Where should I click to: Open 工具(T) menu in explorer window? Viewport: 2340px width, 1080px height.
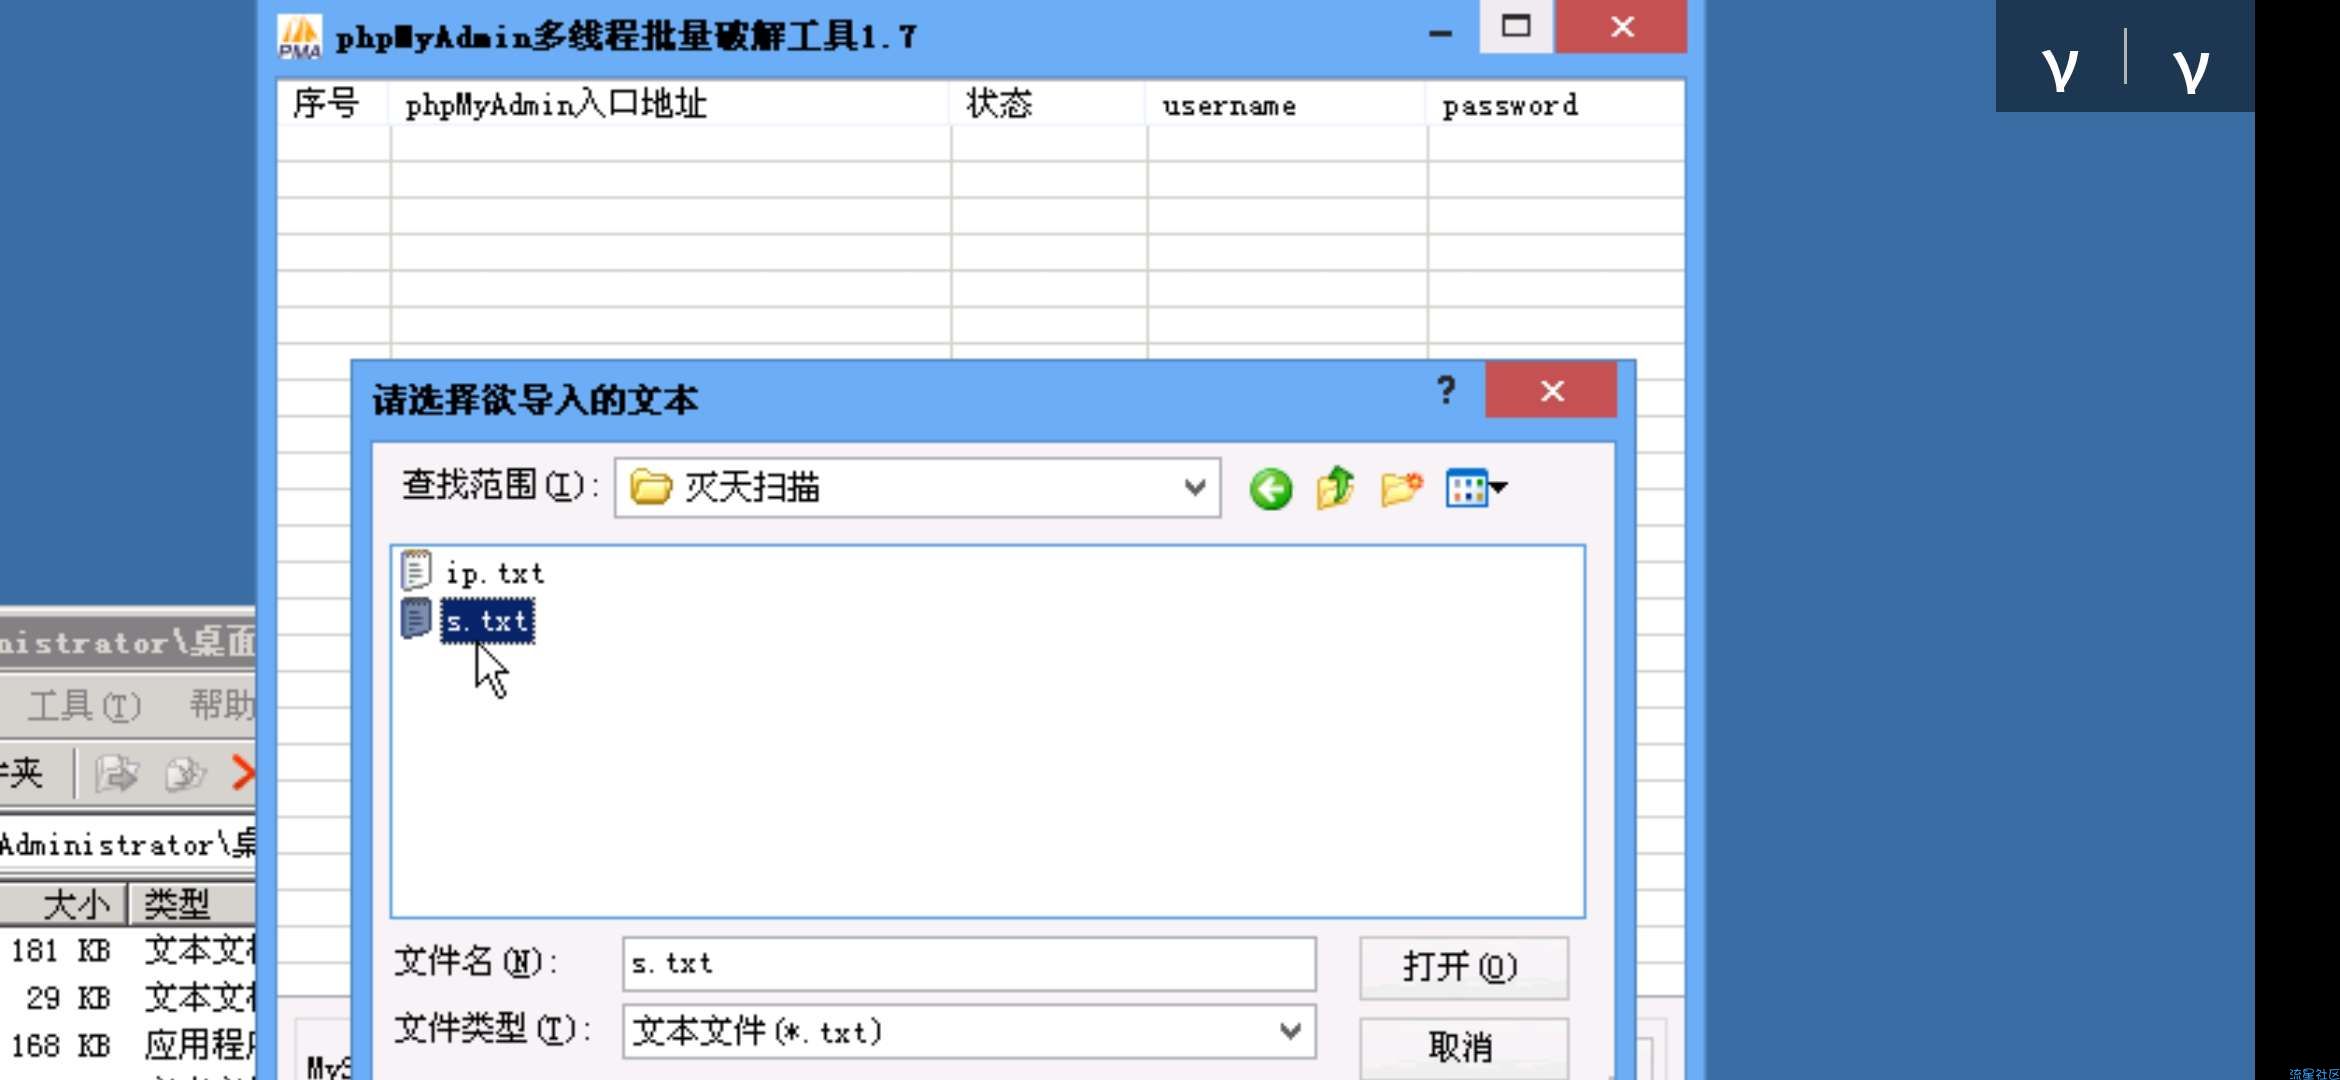coord(84,706)
